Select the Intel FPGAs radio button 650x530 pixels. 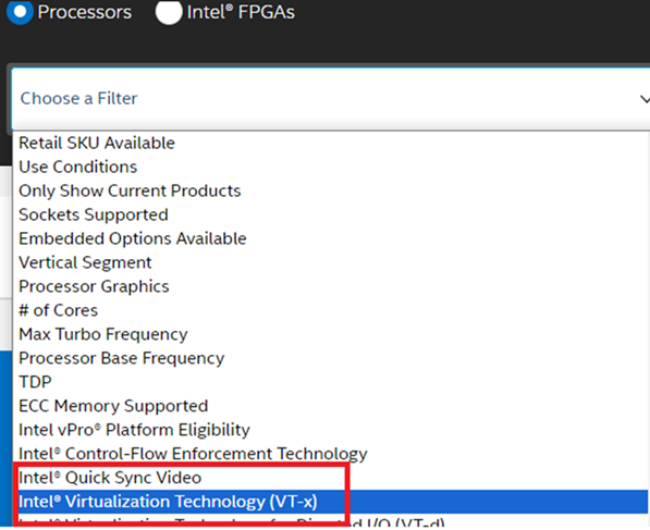(x=169, y=11)
